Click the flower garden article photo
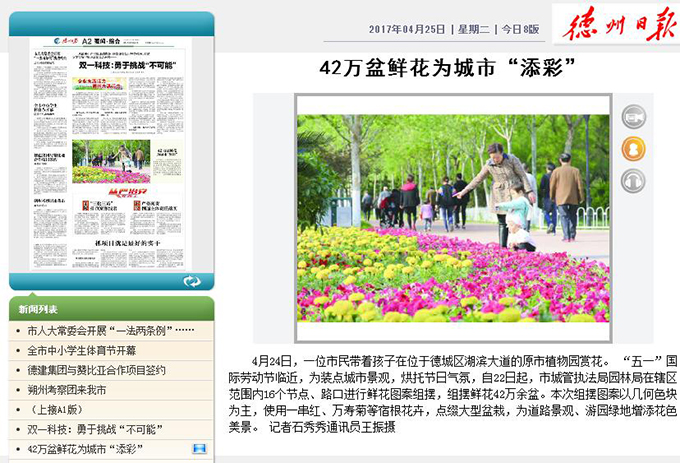This screenshot has width=680, height=463. pyautogui.click(x=453, y=218)
